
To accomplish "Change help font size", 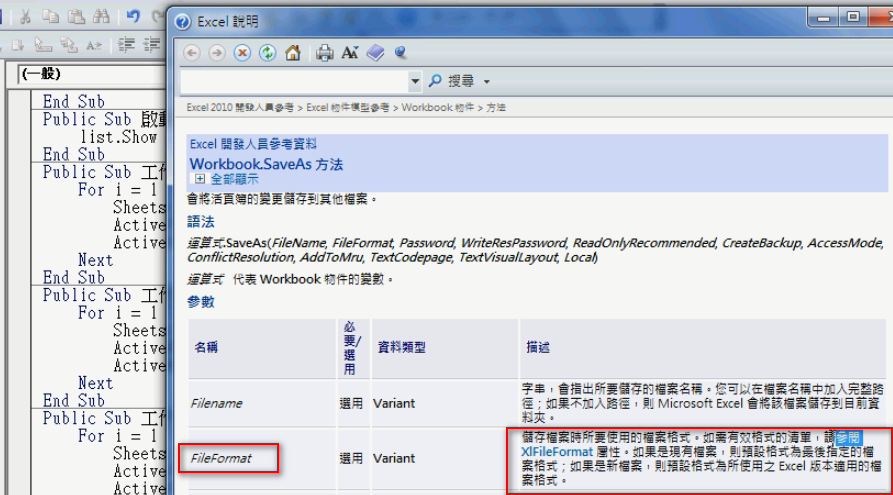I will 350,53.
